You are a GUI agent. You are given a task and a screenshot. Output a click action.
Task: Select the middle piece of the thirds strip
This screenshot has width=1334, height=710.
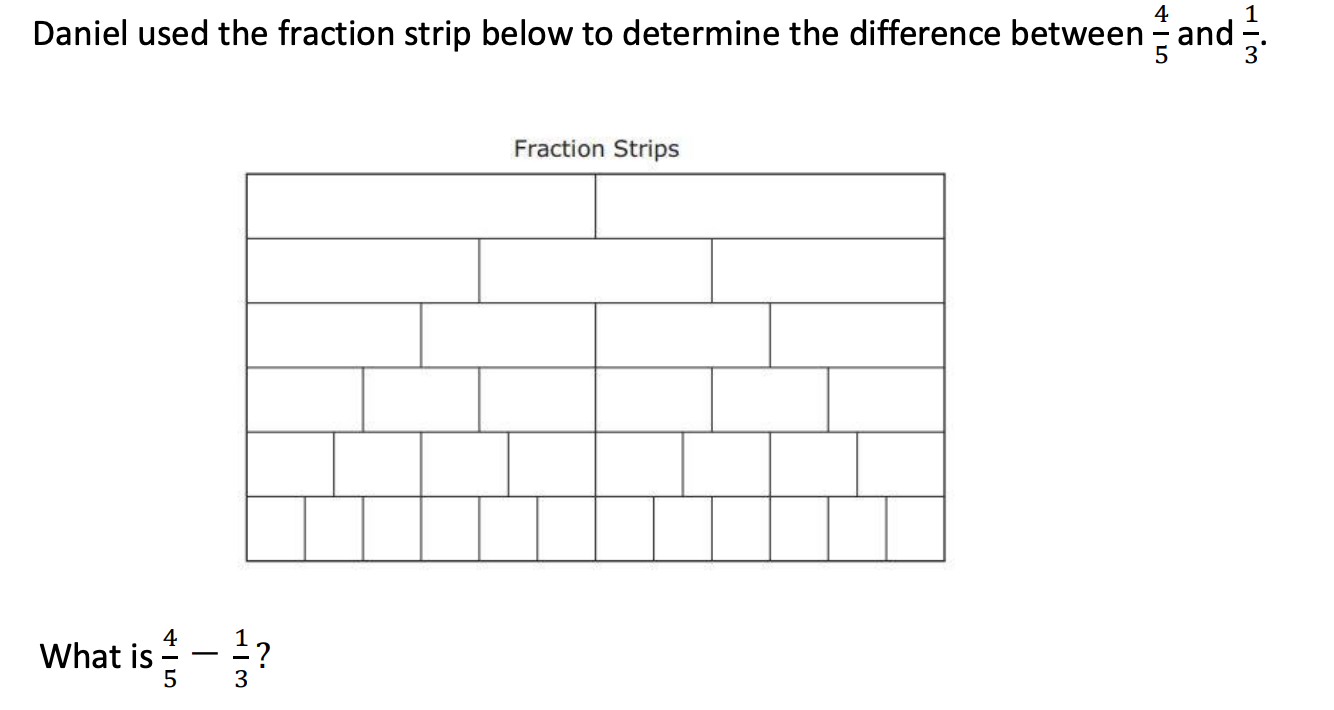pos(595,270)
